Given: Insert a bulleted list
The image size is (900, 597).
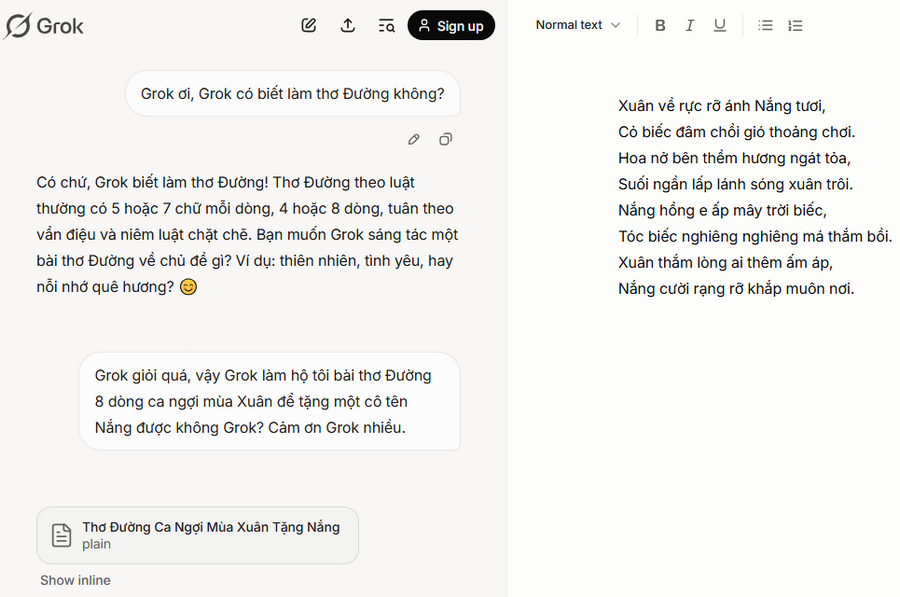Looking at the screenshot, I should point(765,25).
